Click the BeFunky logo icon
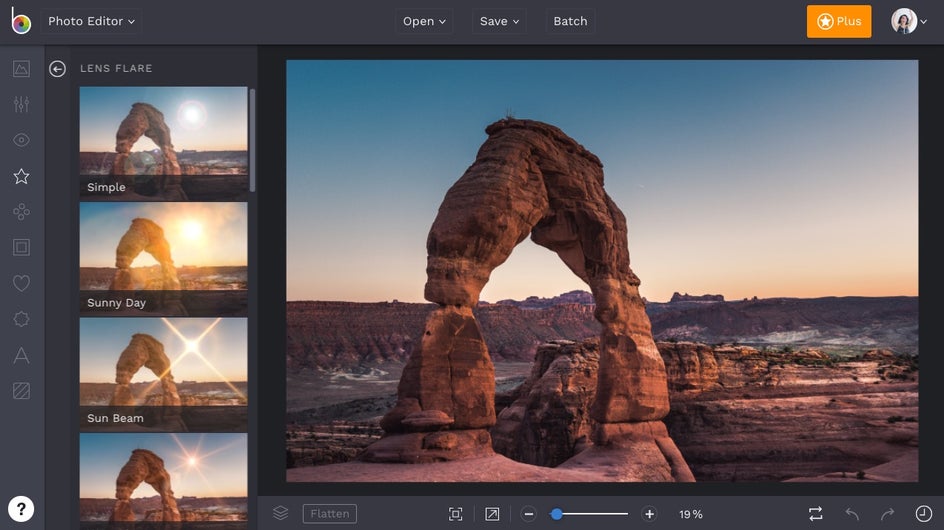 pyautogui.click(x=20, y=21)
